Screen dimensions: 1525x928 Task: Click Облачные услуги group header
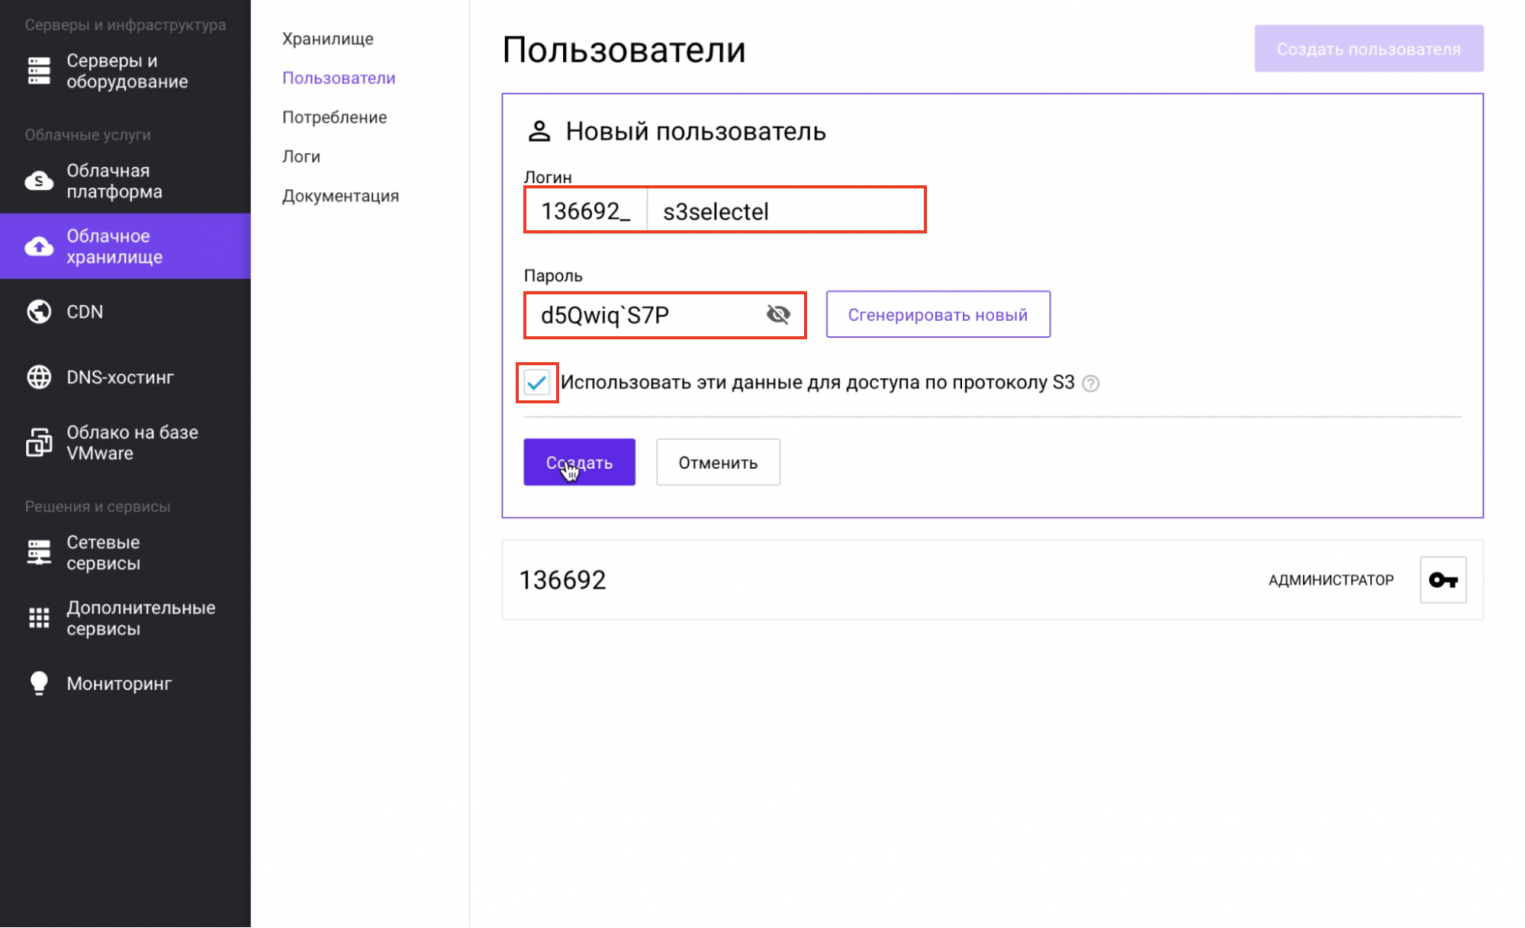[88, 135]
